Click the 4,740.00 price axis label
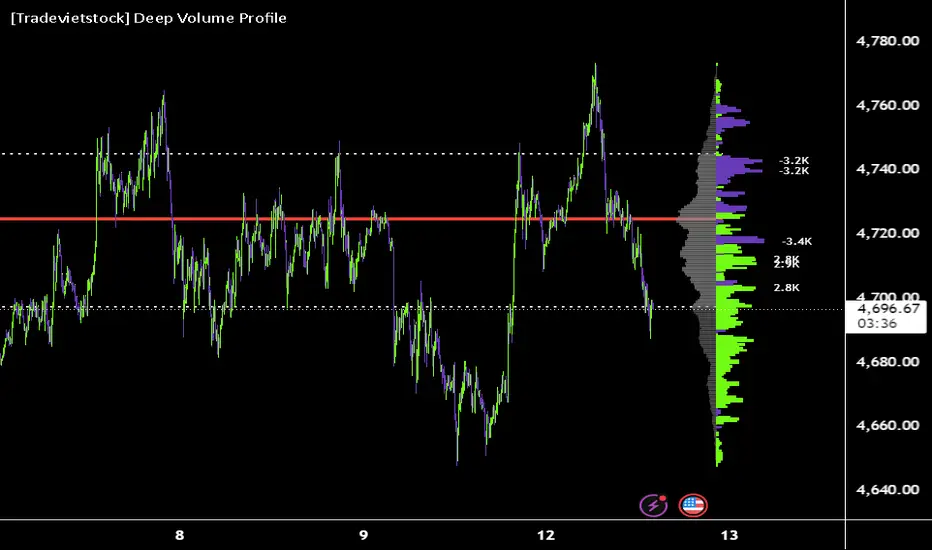The image size is (932, 550). tap(887, 169)
